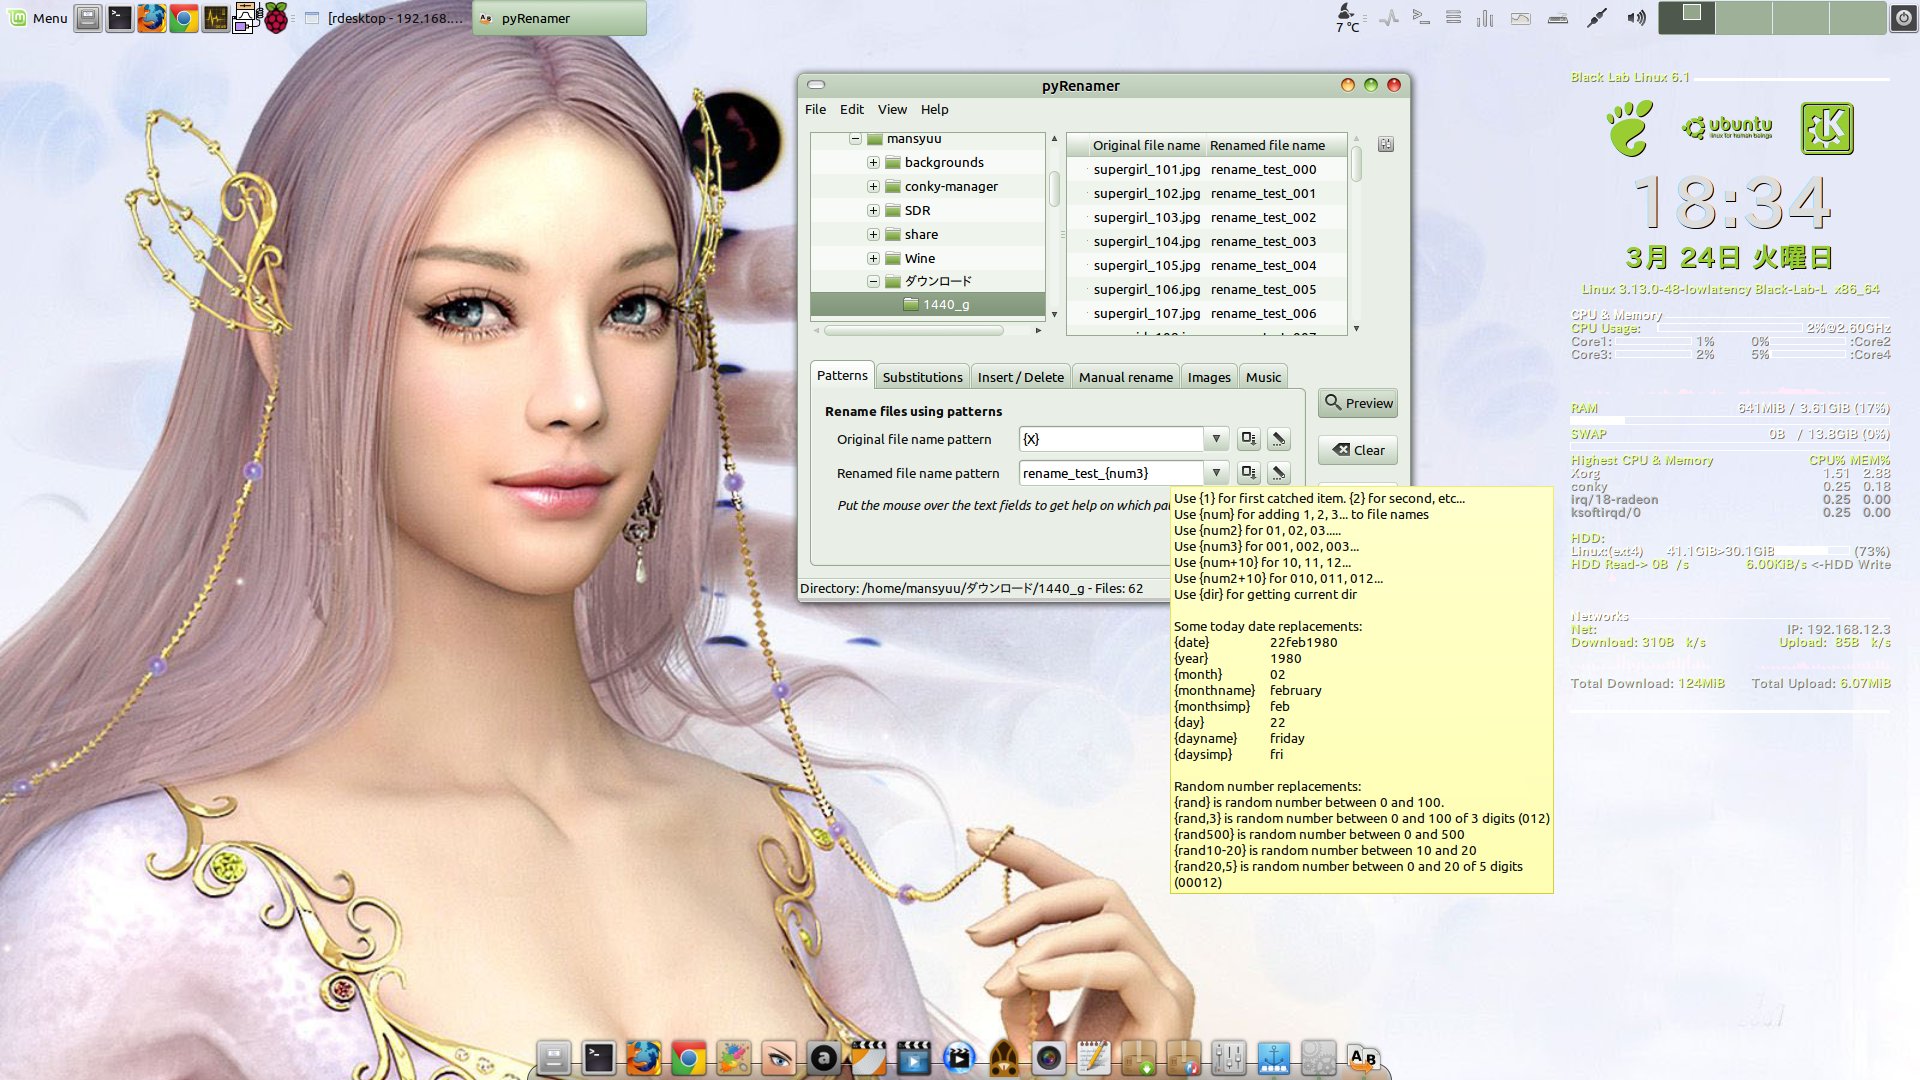Open original file name pattern dropdown
This screenshot has height=1080, width=1920.
coord(1216,439)
